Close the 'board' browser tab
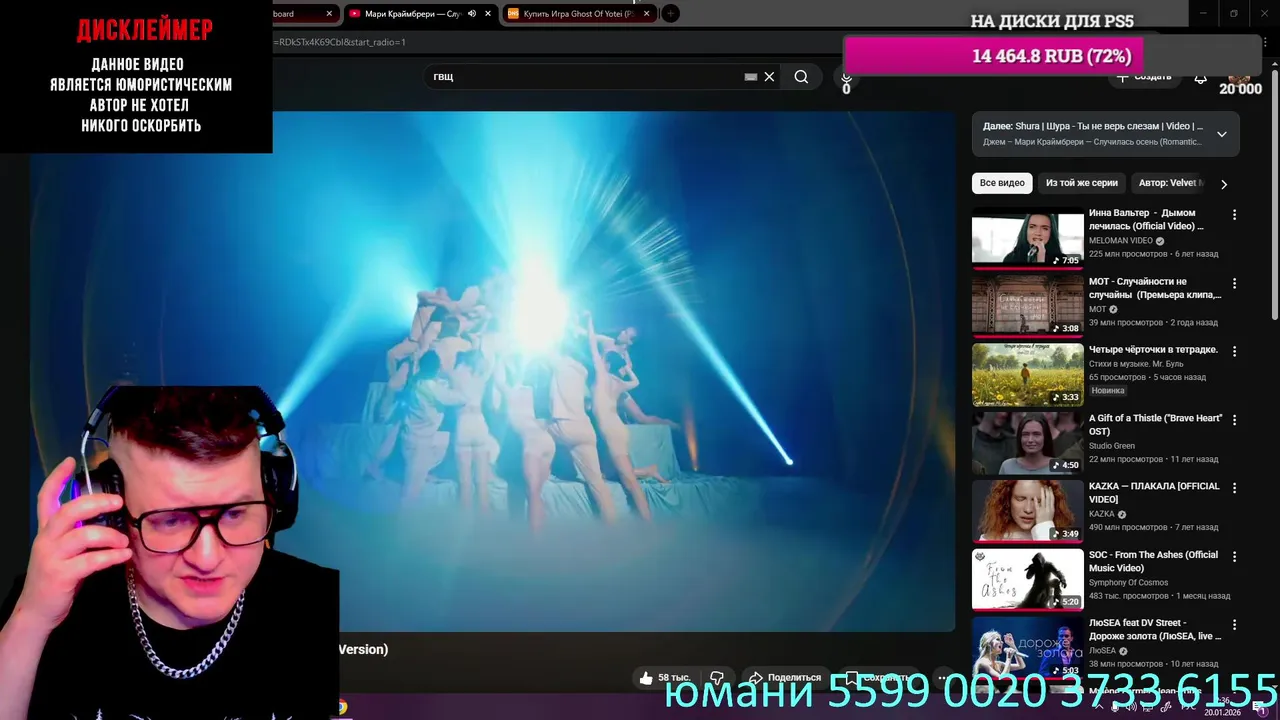 click(x=329, y=14)
